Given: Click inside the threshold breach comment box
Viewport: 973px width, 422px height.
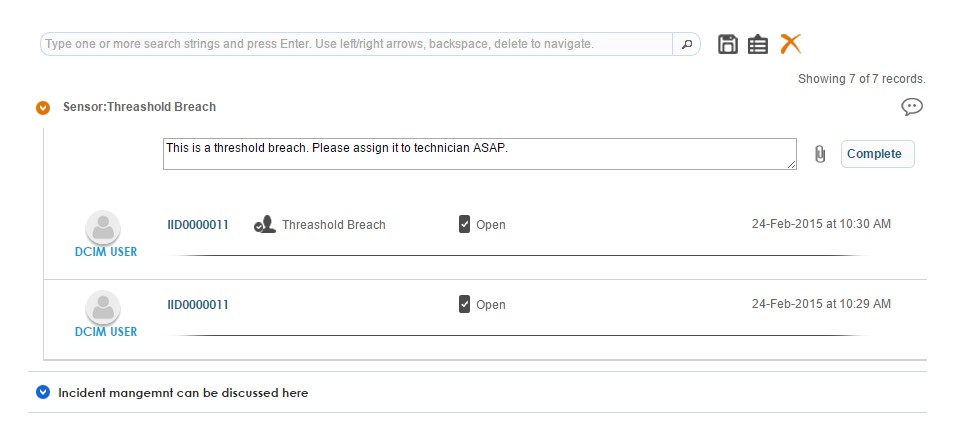Looking at the screenshot, I should [478, 154].
